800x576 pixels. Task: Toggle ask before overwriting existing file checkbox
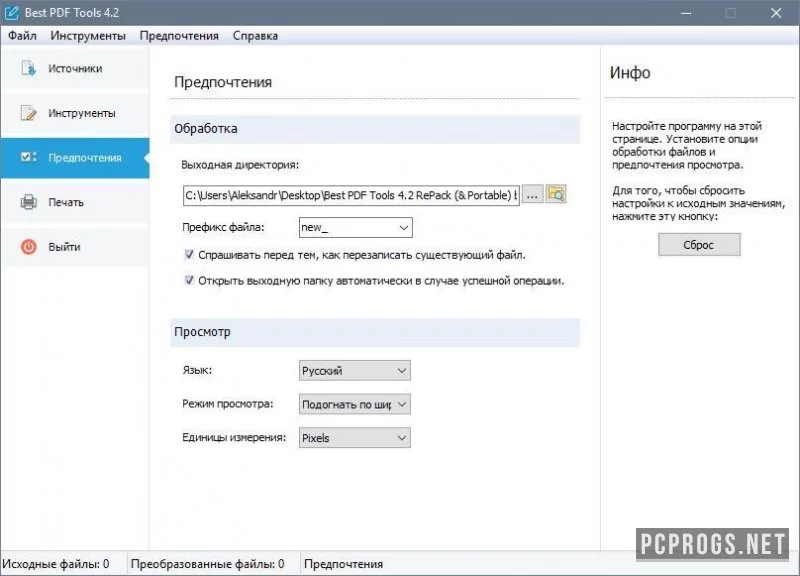pyautogui.click(x=189, y=255)
